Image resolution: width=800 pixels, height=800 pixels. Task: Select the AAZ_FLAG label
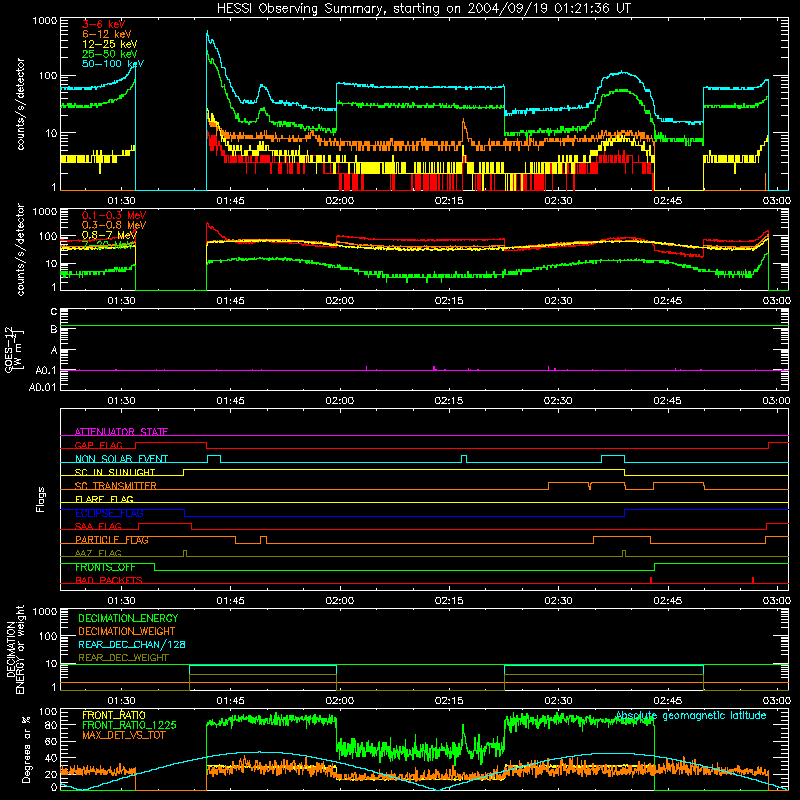click(98, 553)
